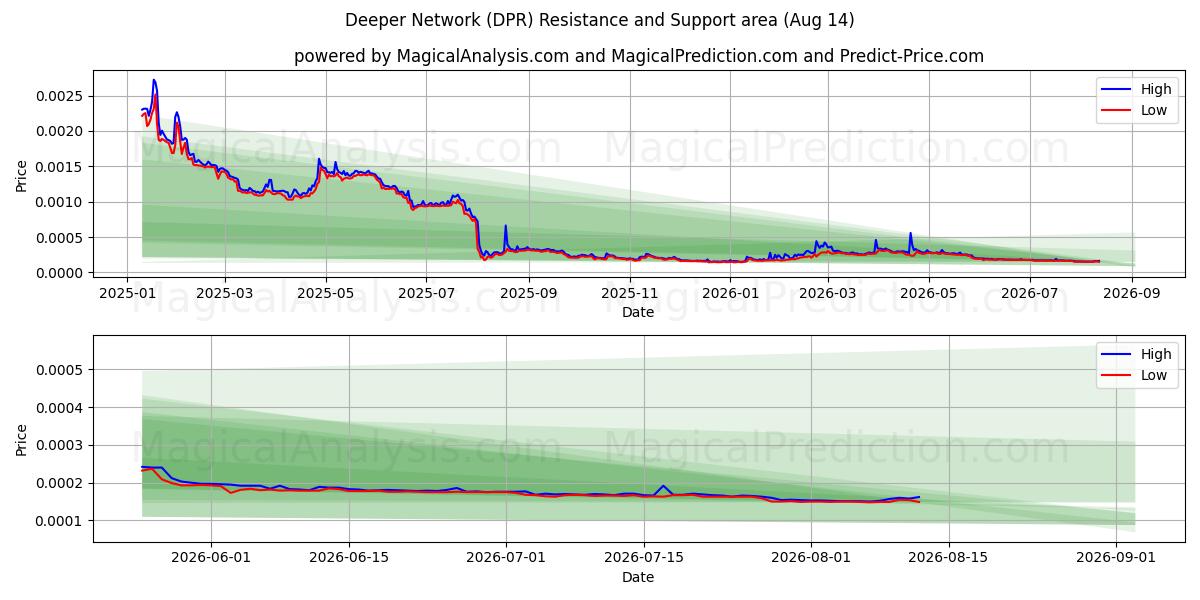The image size is (1200, 600).
Task: Click the 2026-09-01 date tick label
Action: point(1117,557)
